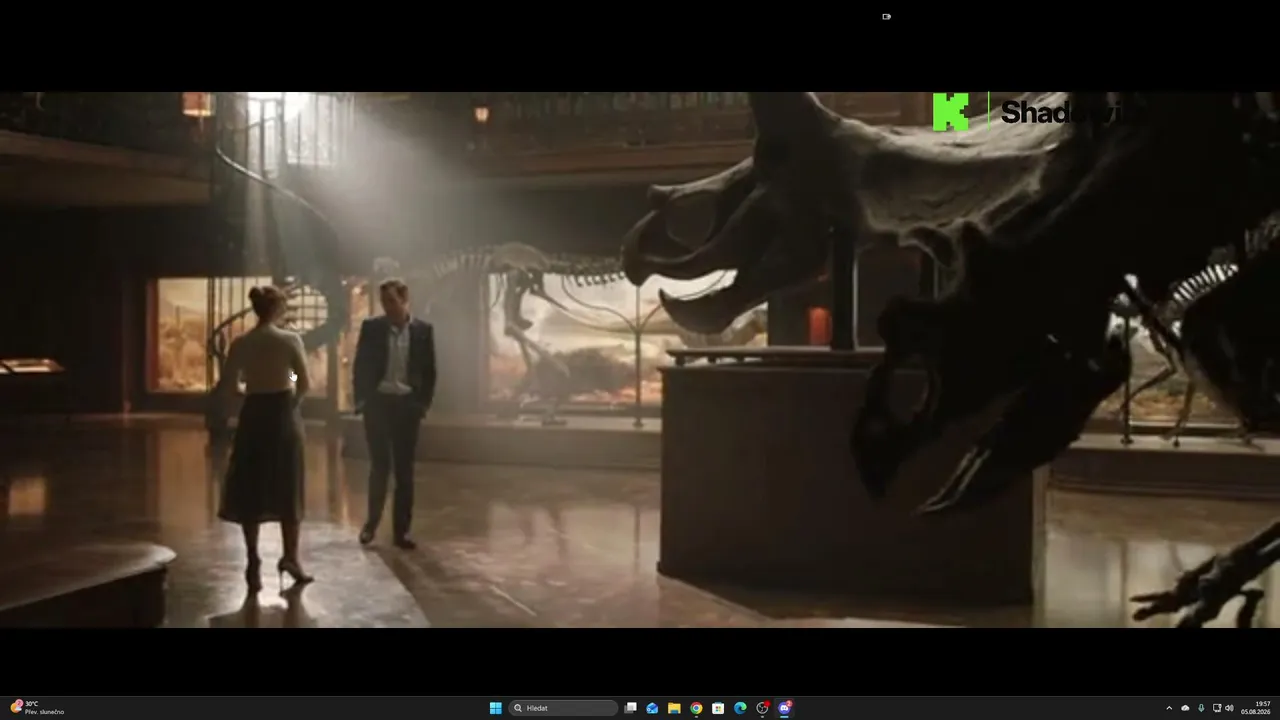Open the clock and date 19:57 panel

click(x=1256, y=708)
